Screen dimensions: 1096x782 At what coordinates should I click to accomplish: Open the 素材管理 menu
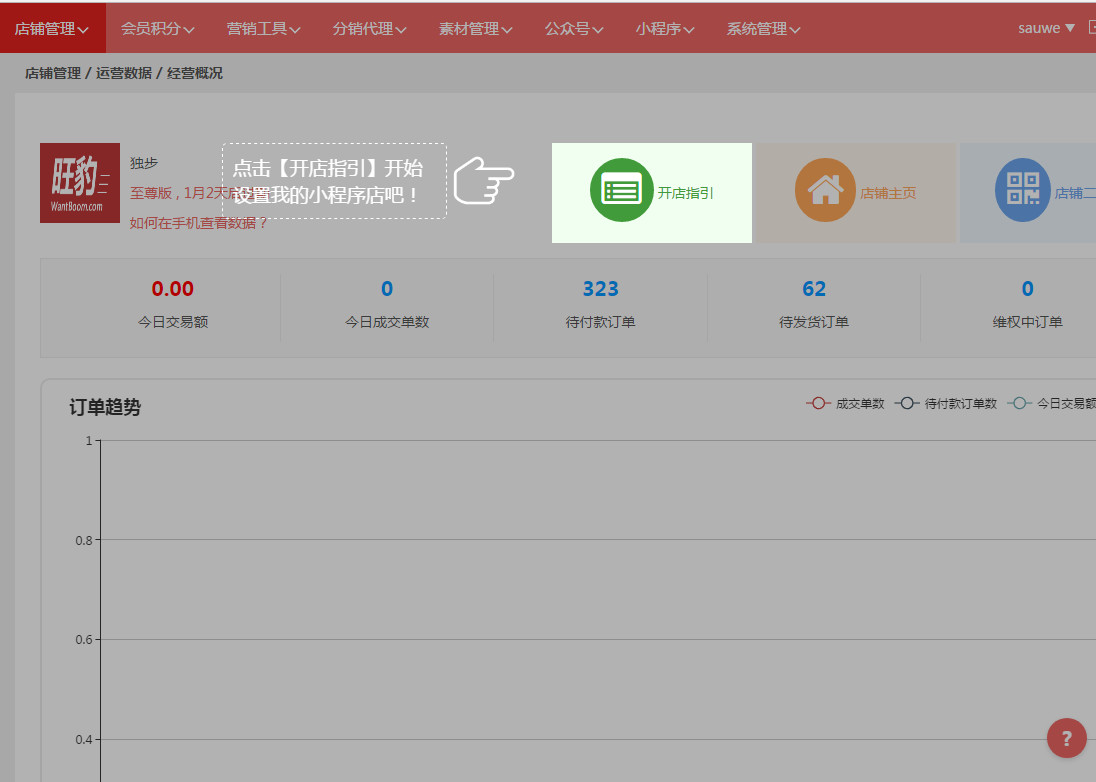(x=476, y=29)
